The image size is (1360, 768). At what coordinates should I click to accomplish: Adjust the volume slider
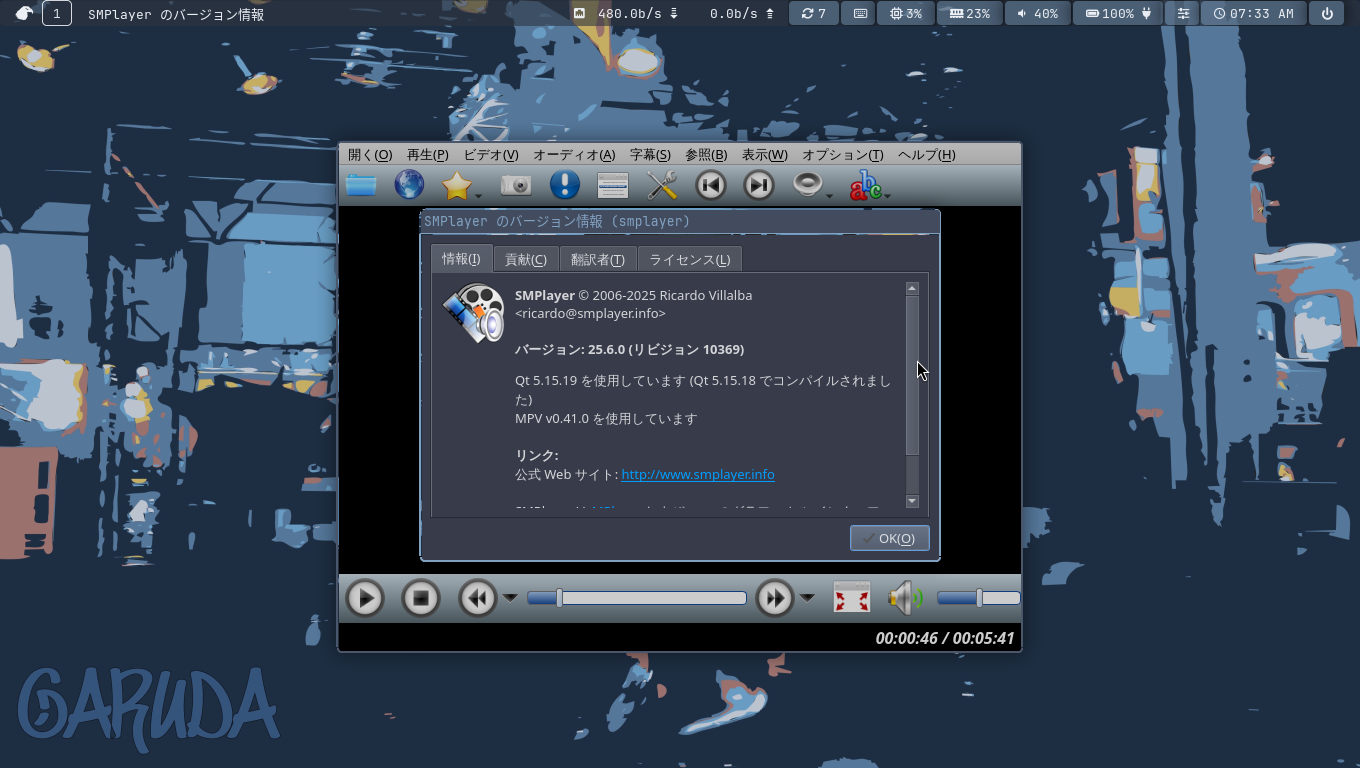coord(978,598)
